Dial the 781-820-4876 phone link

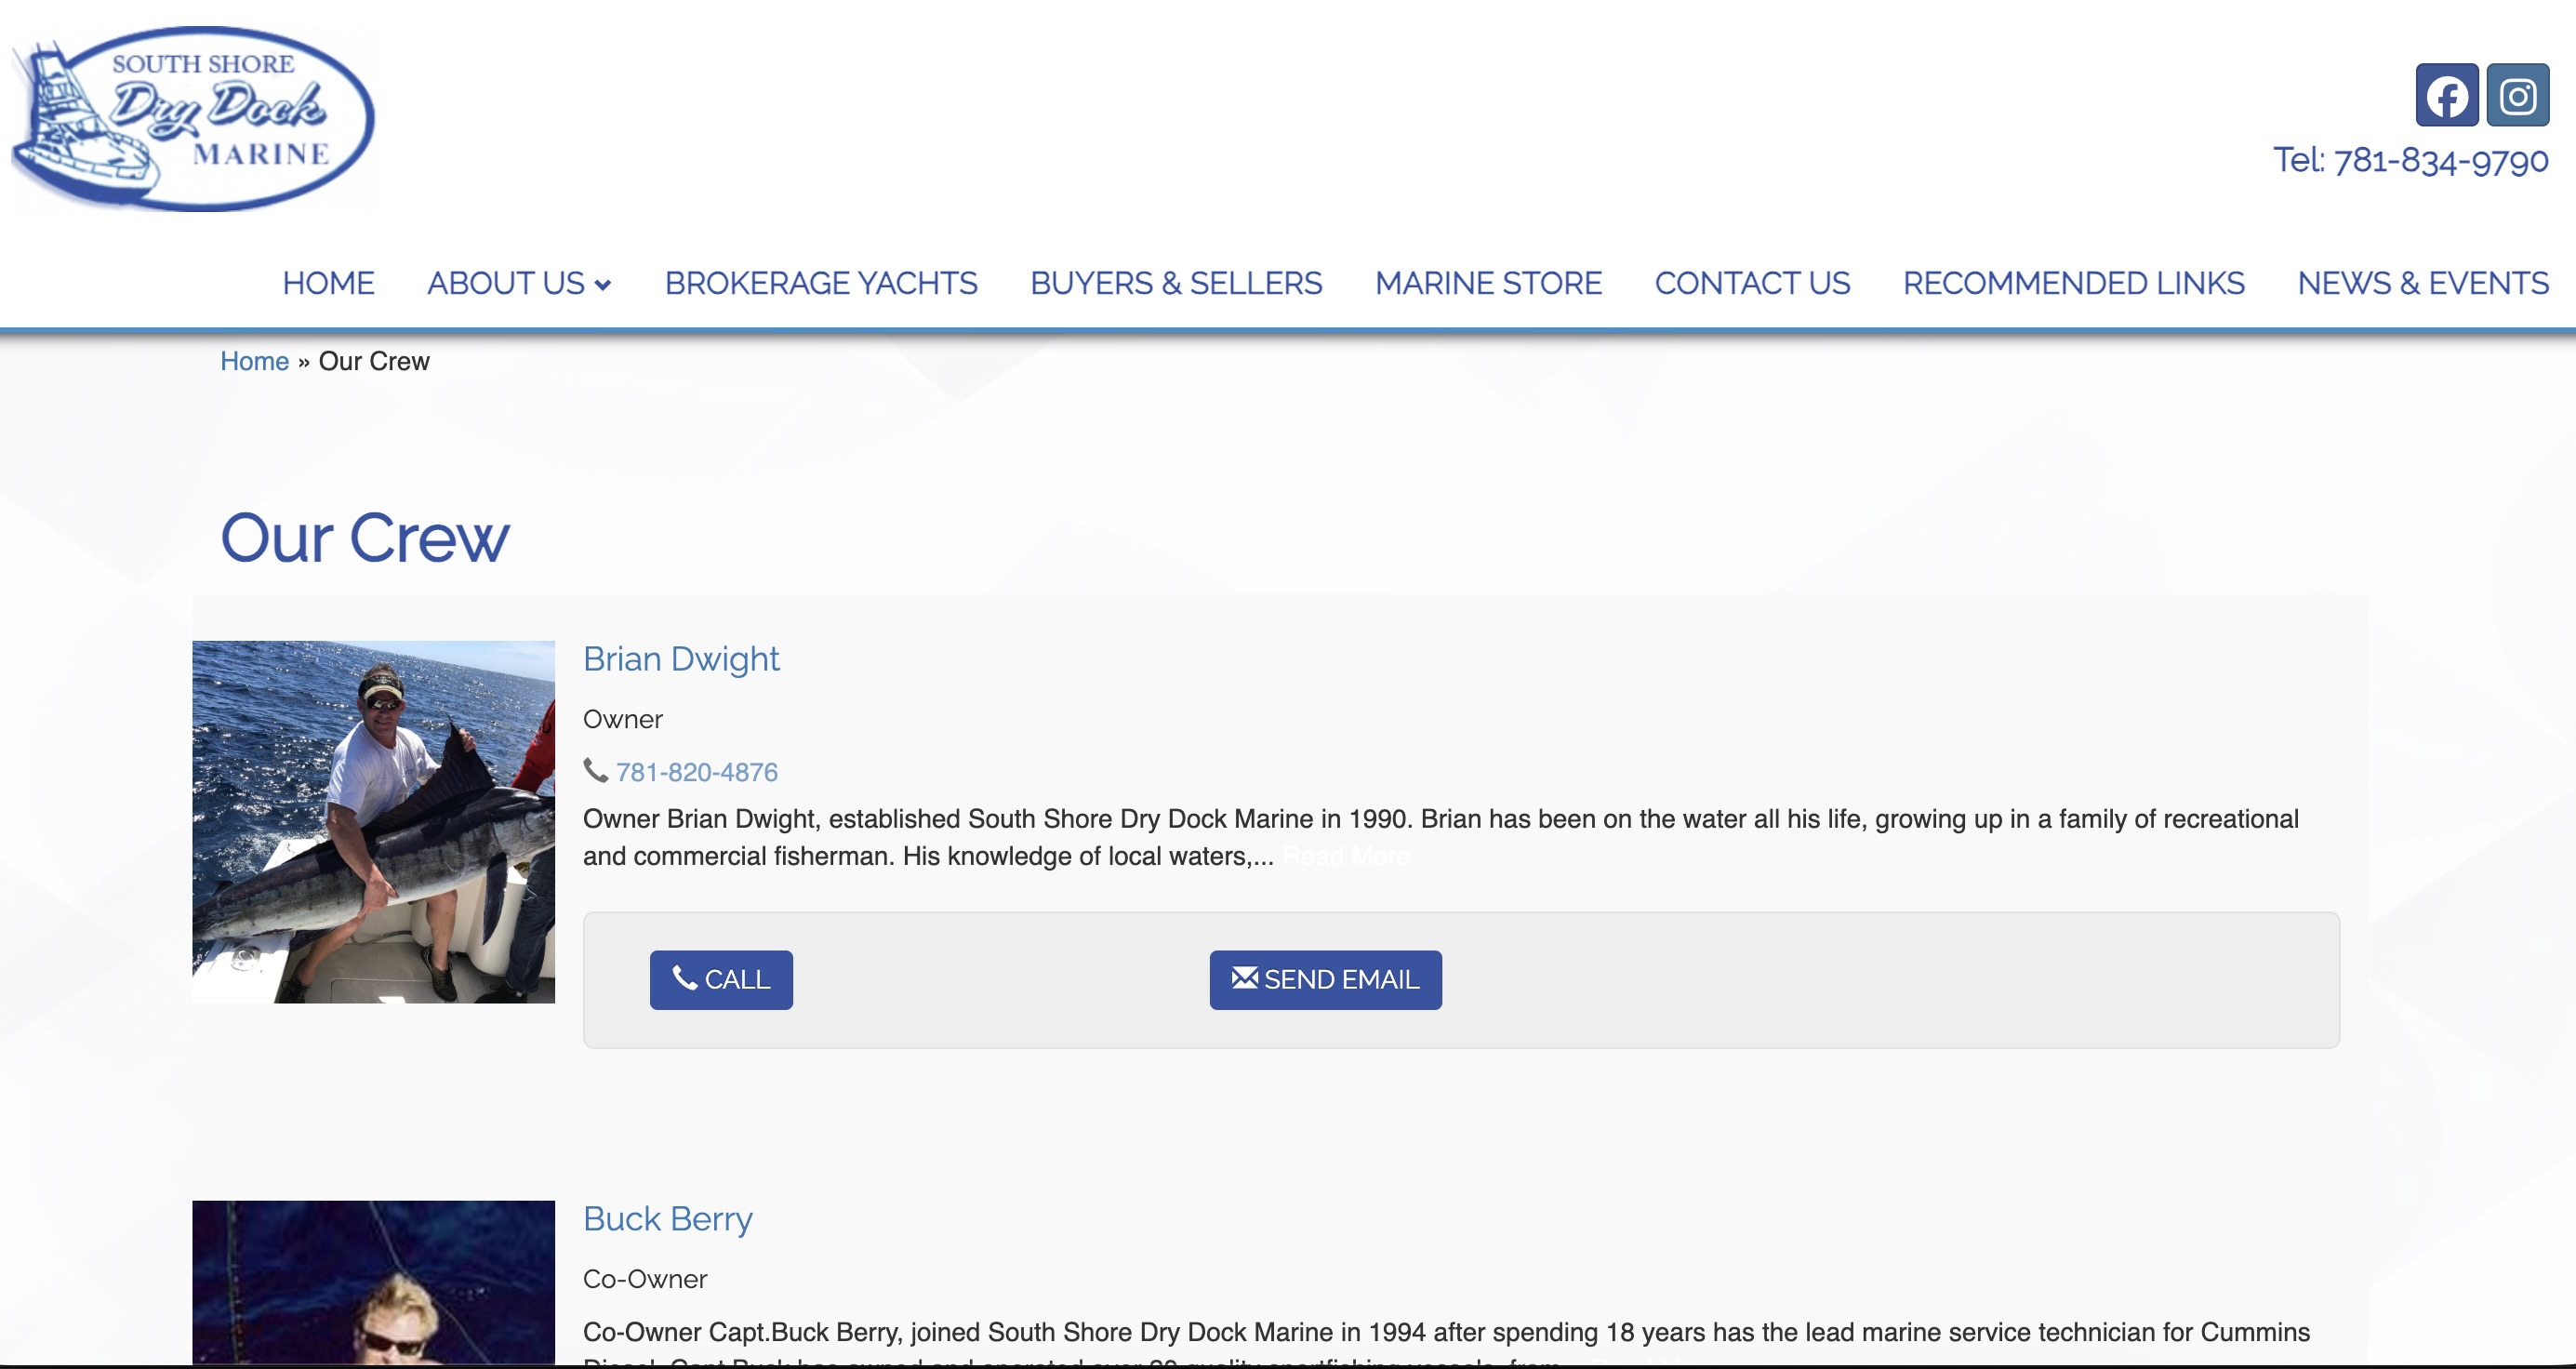pos(696,771)
